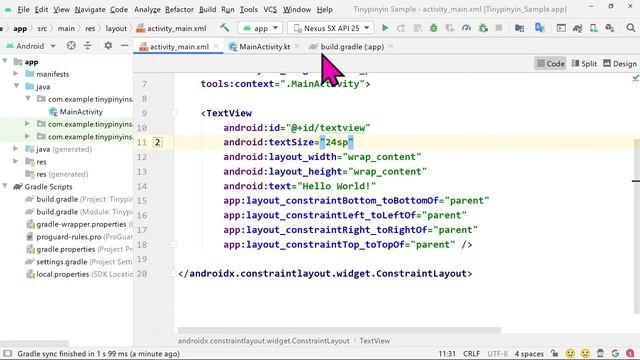Click ConstraintLayout in the editor breadcrumb

coord(263,340)
